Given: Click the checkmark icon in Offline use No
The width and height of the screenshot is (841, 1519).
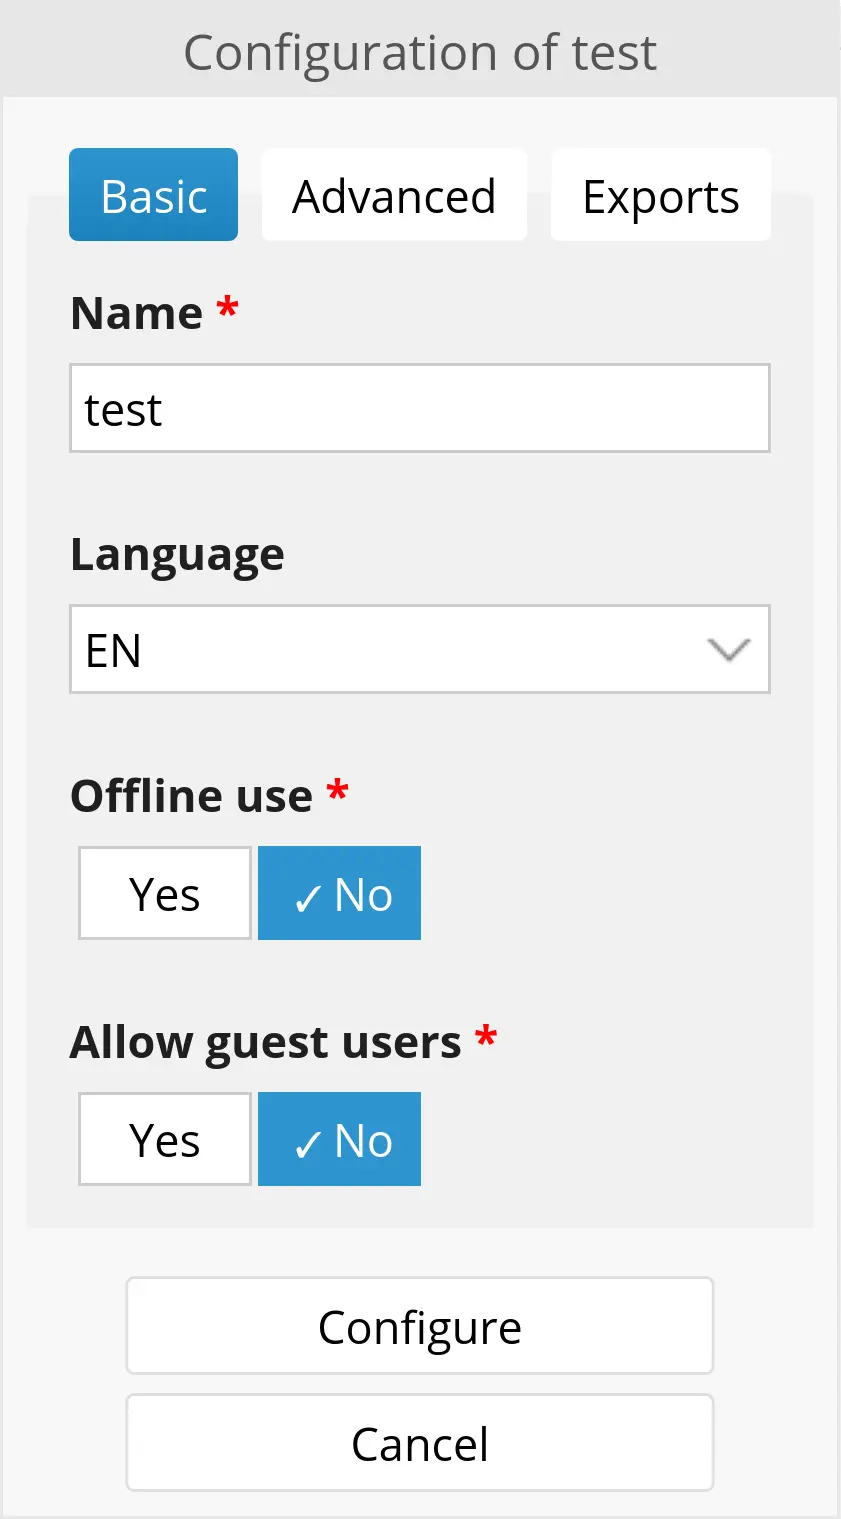Looking at the screenshot, I should click(307, 899).
